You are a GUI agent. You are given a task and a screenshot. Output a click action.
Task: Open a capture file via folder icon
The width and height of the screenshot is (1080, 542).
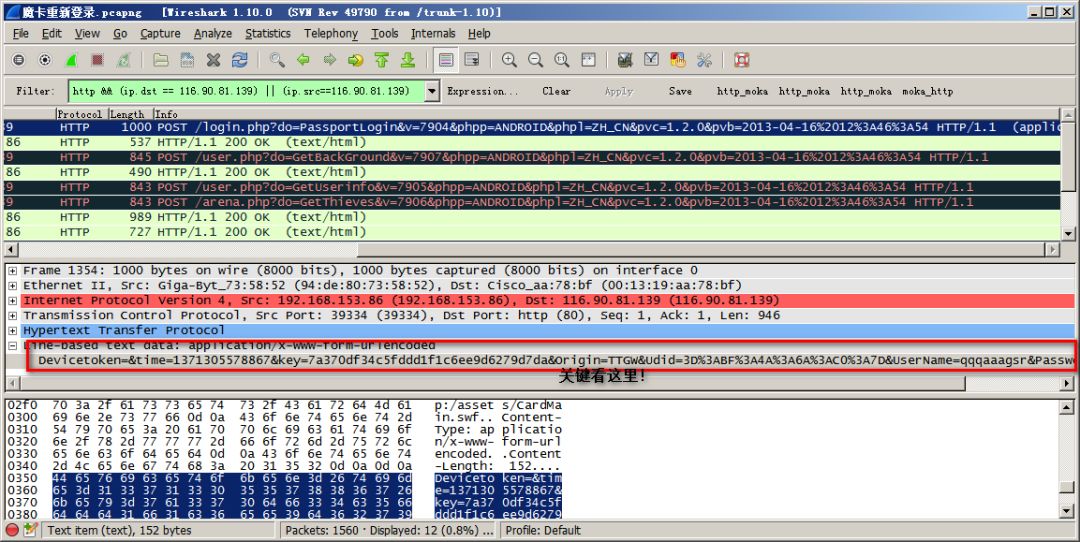pos(161,60)
